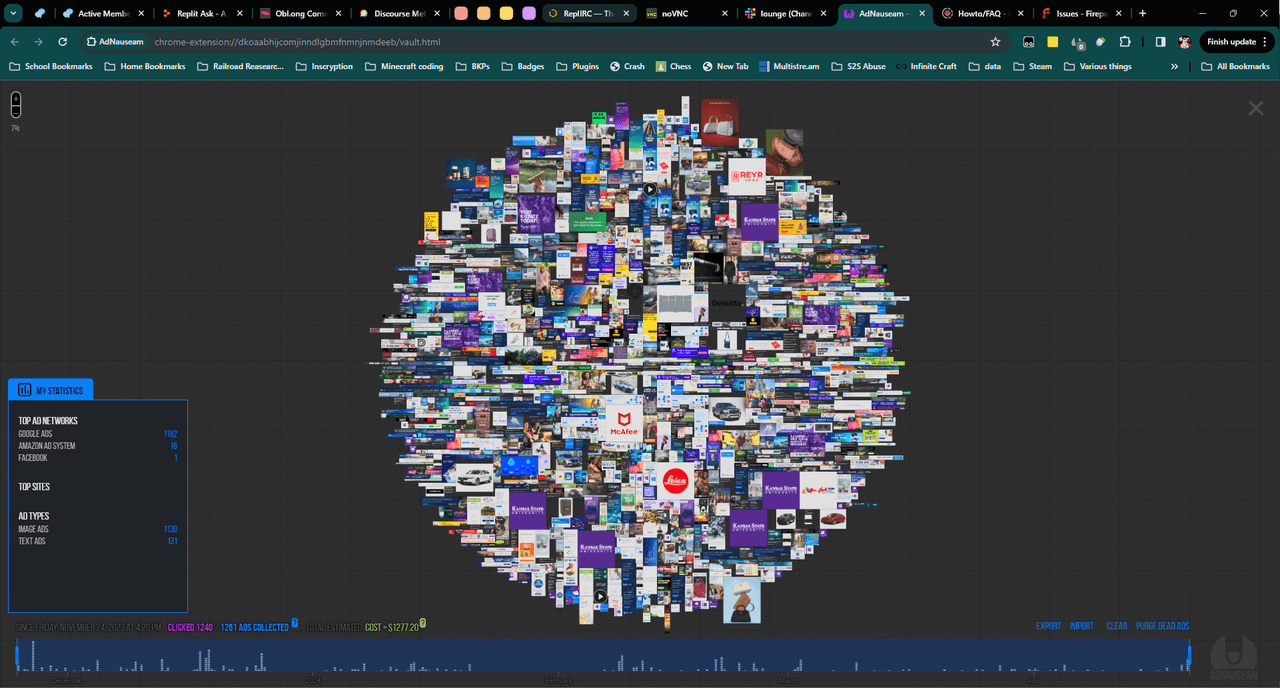Open the browser Extensions puzzle icon
This screenshot has width=1280, height=688.
[x=1125, y=42]
